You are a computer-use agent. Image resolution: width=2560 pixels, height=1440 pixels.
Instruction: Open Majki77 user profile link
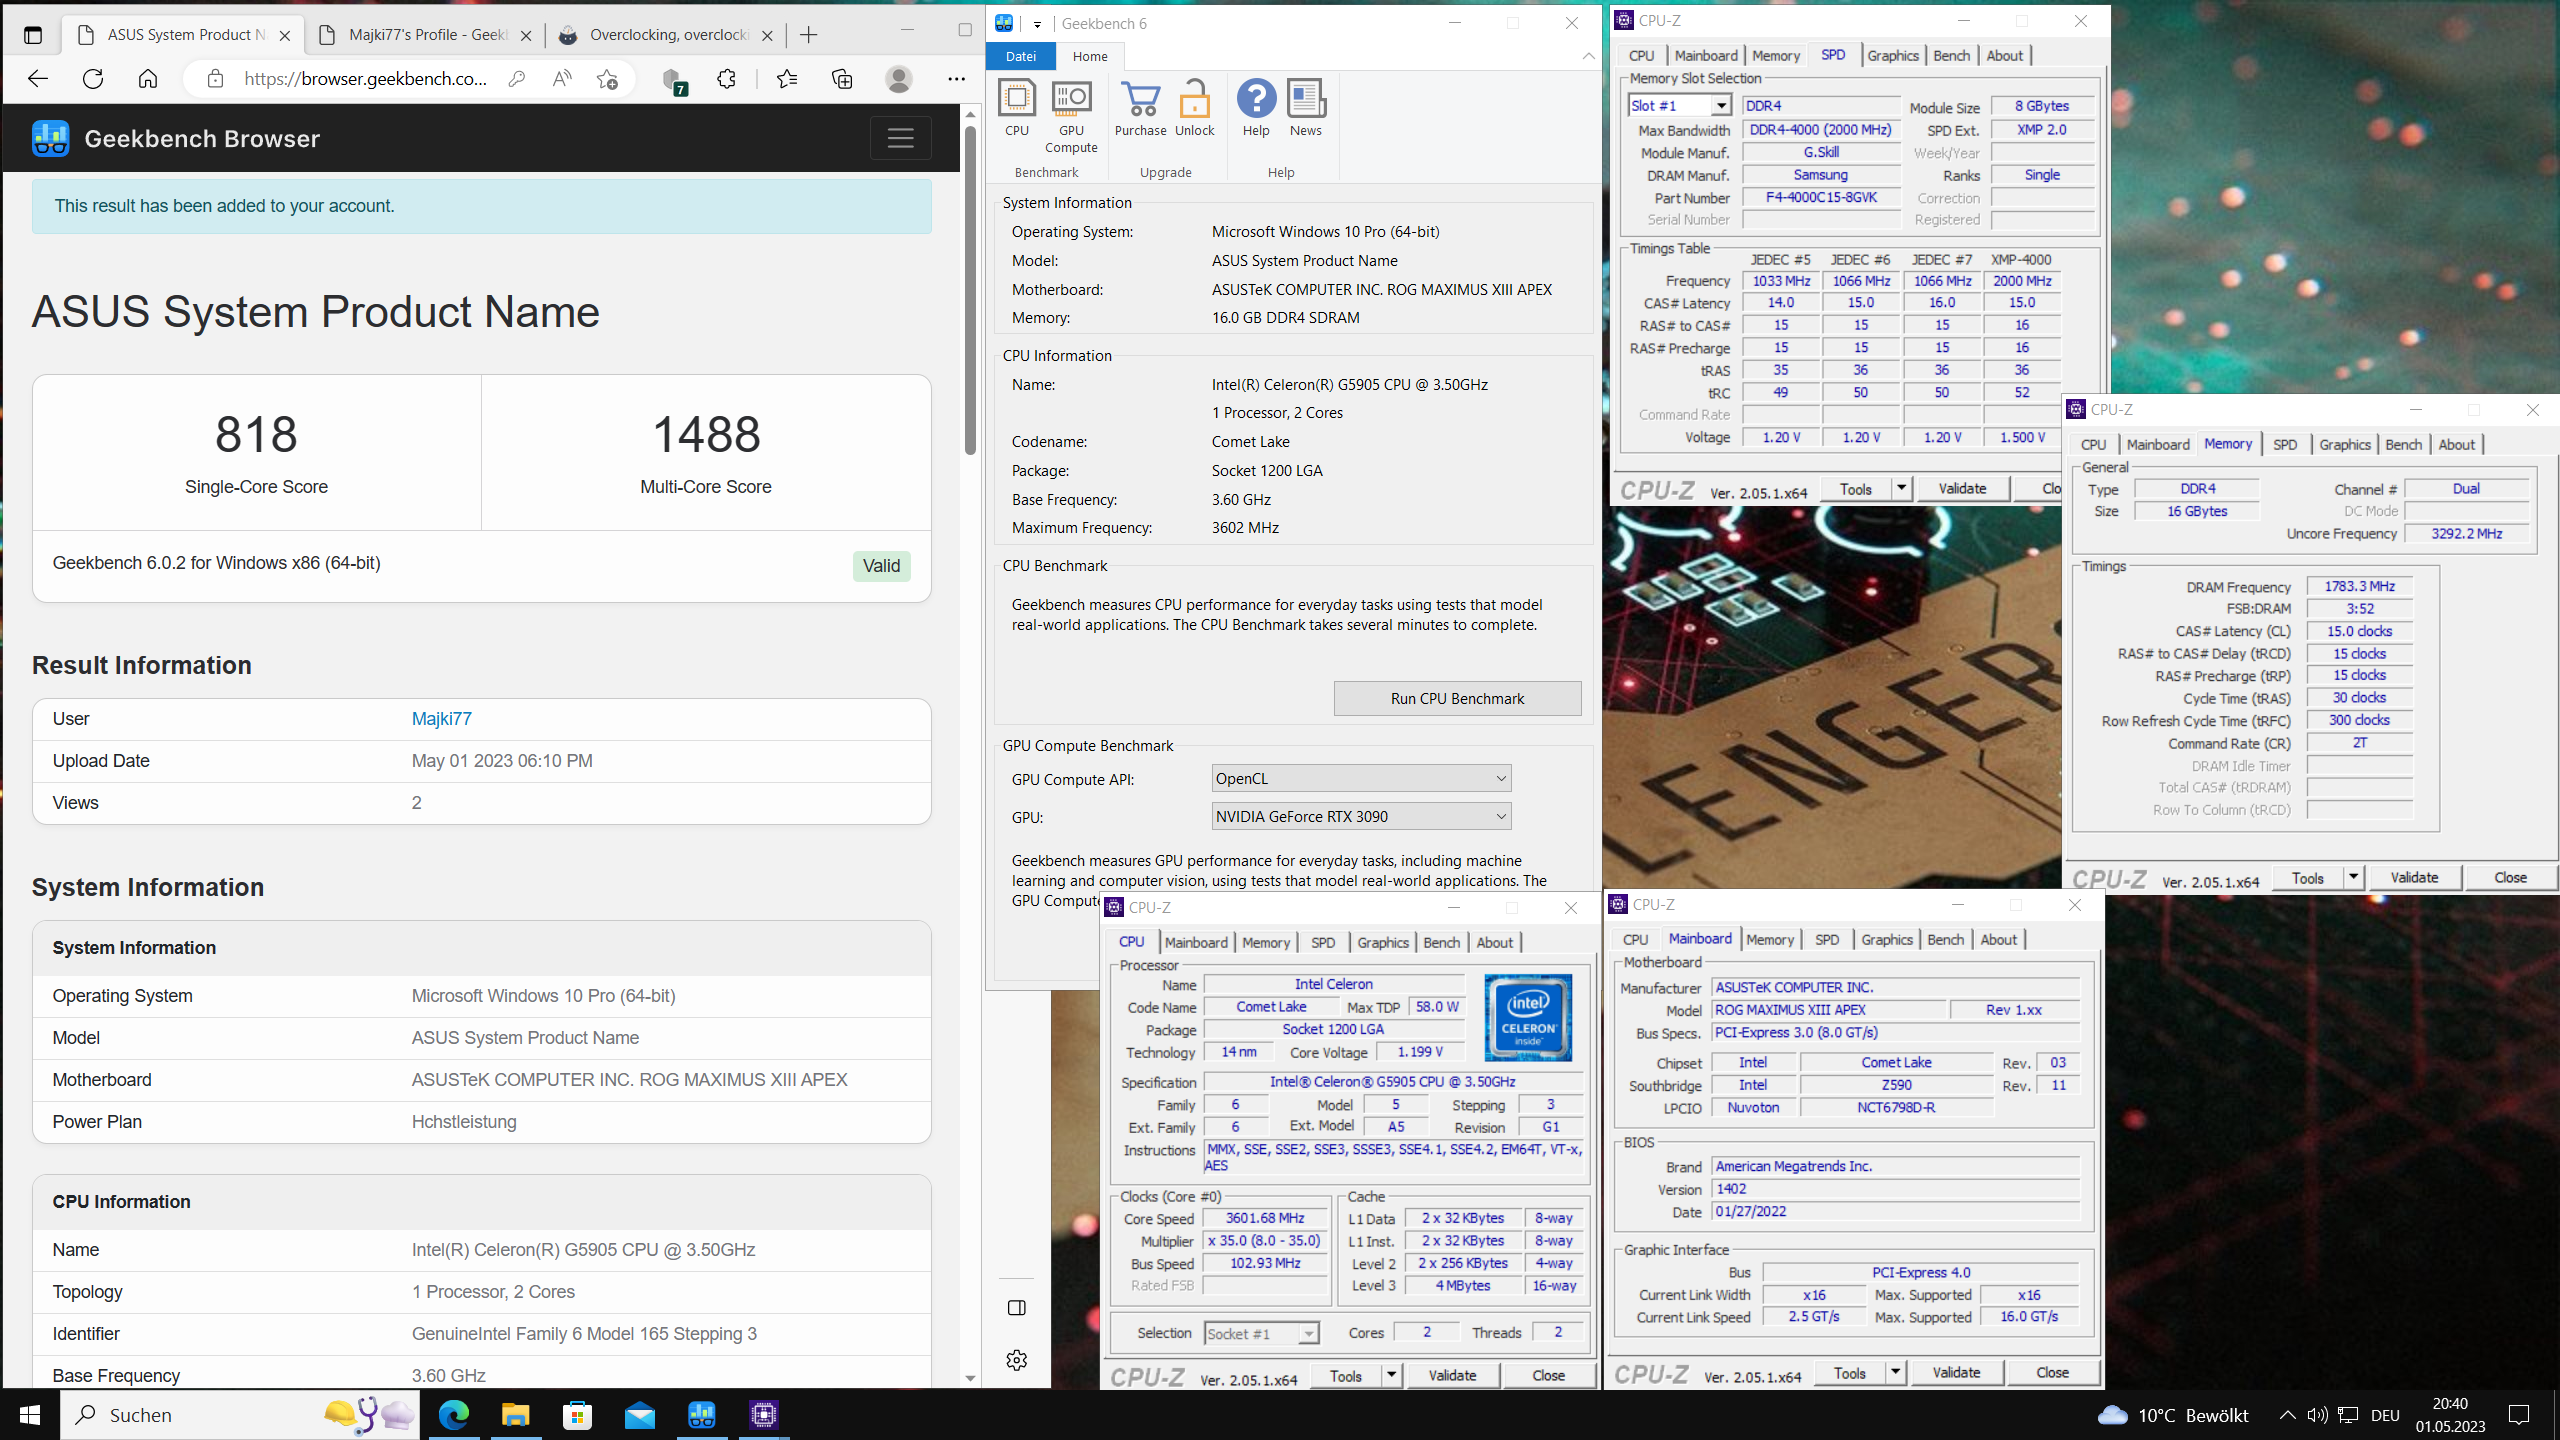441,718
